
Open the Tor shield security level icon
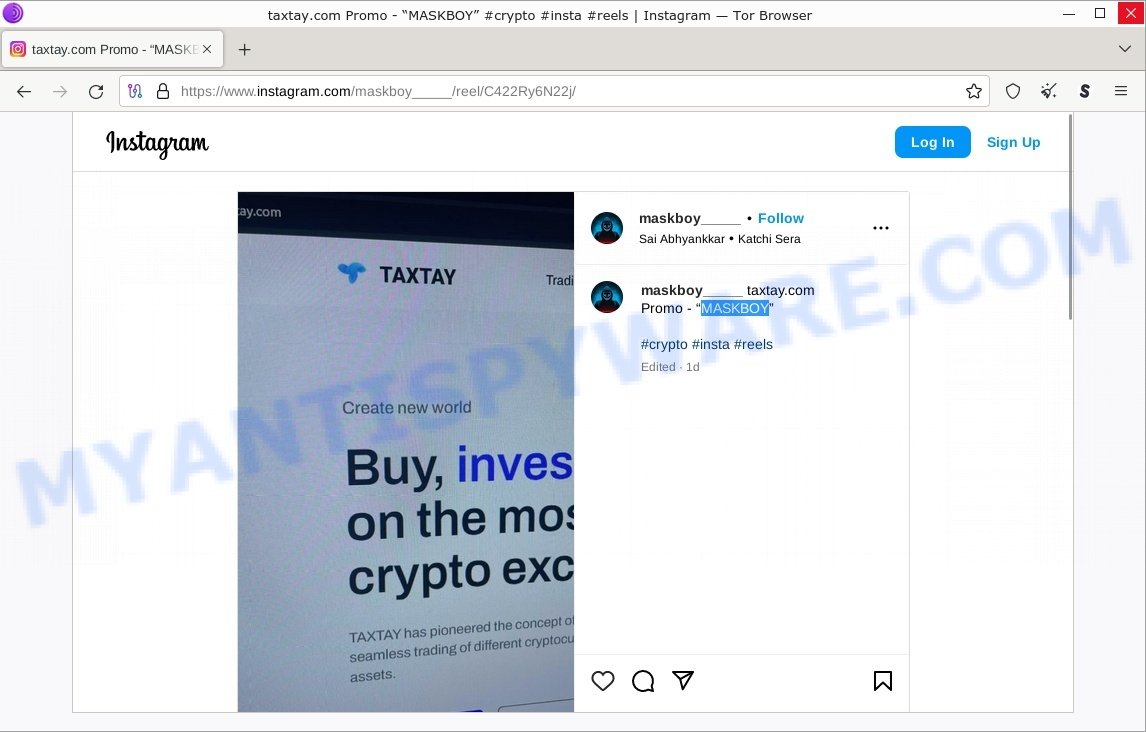(x=1012, y=91)
